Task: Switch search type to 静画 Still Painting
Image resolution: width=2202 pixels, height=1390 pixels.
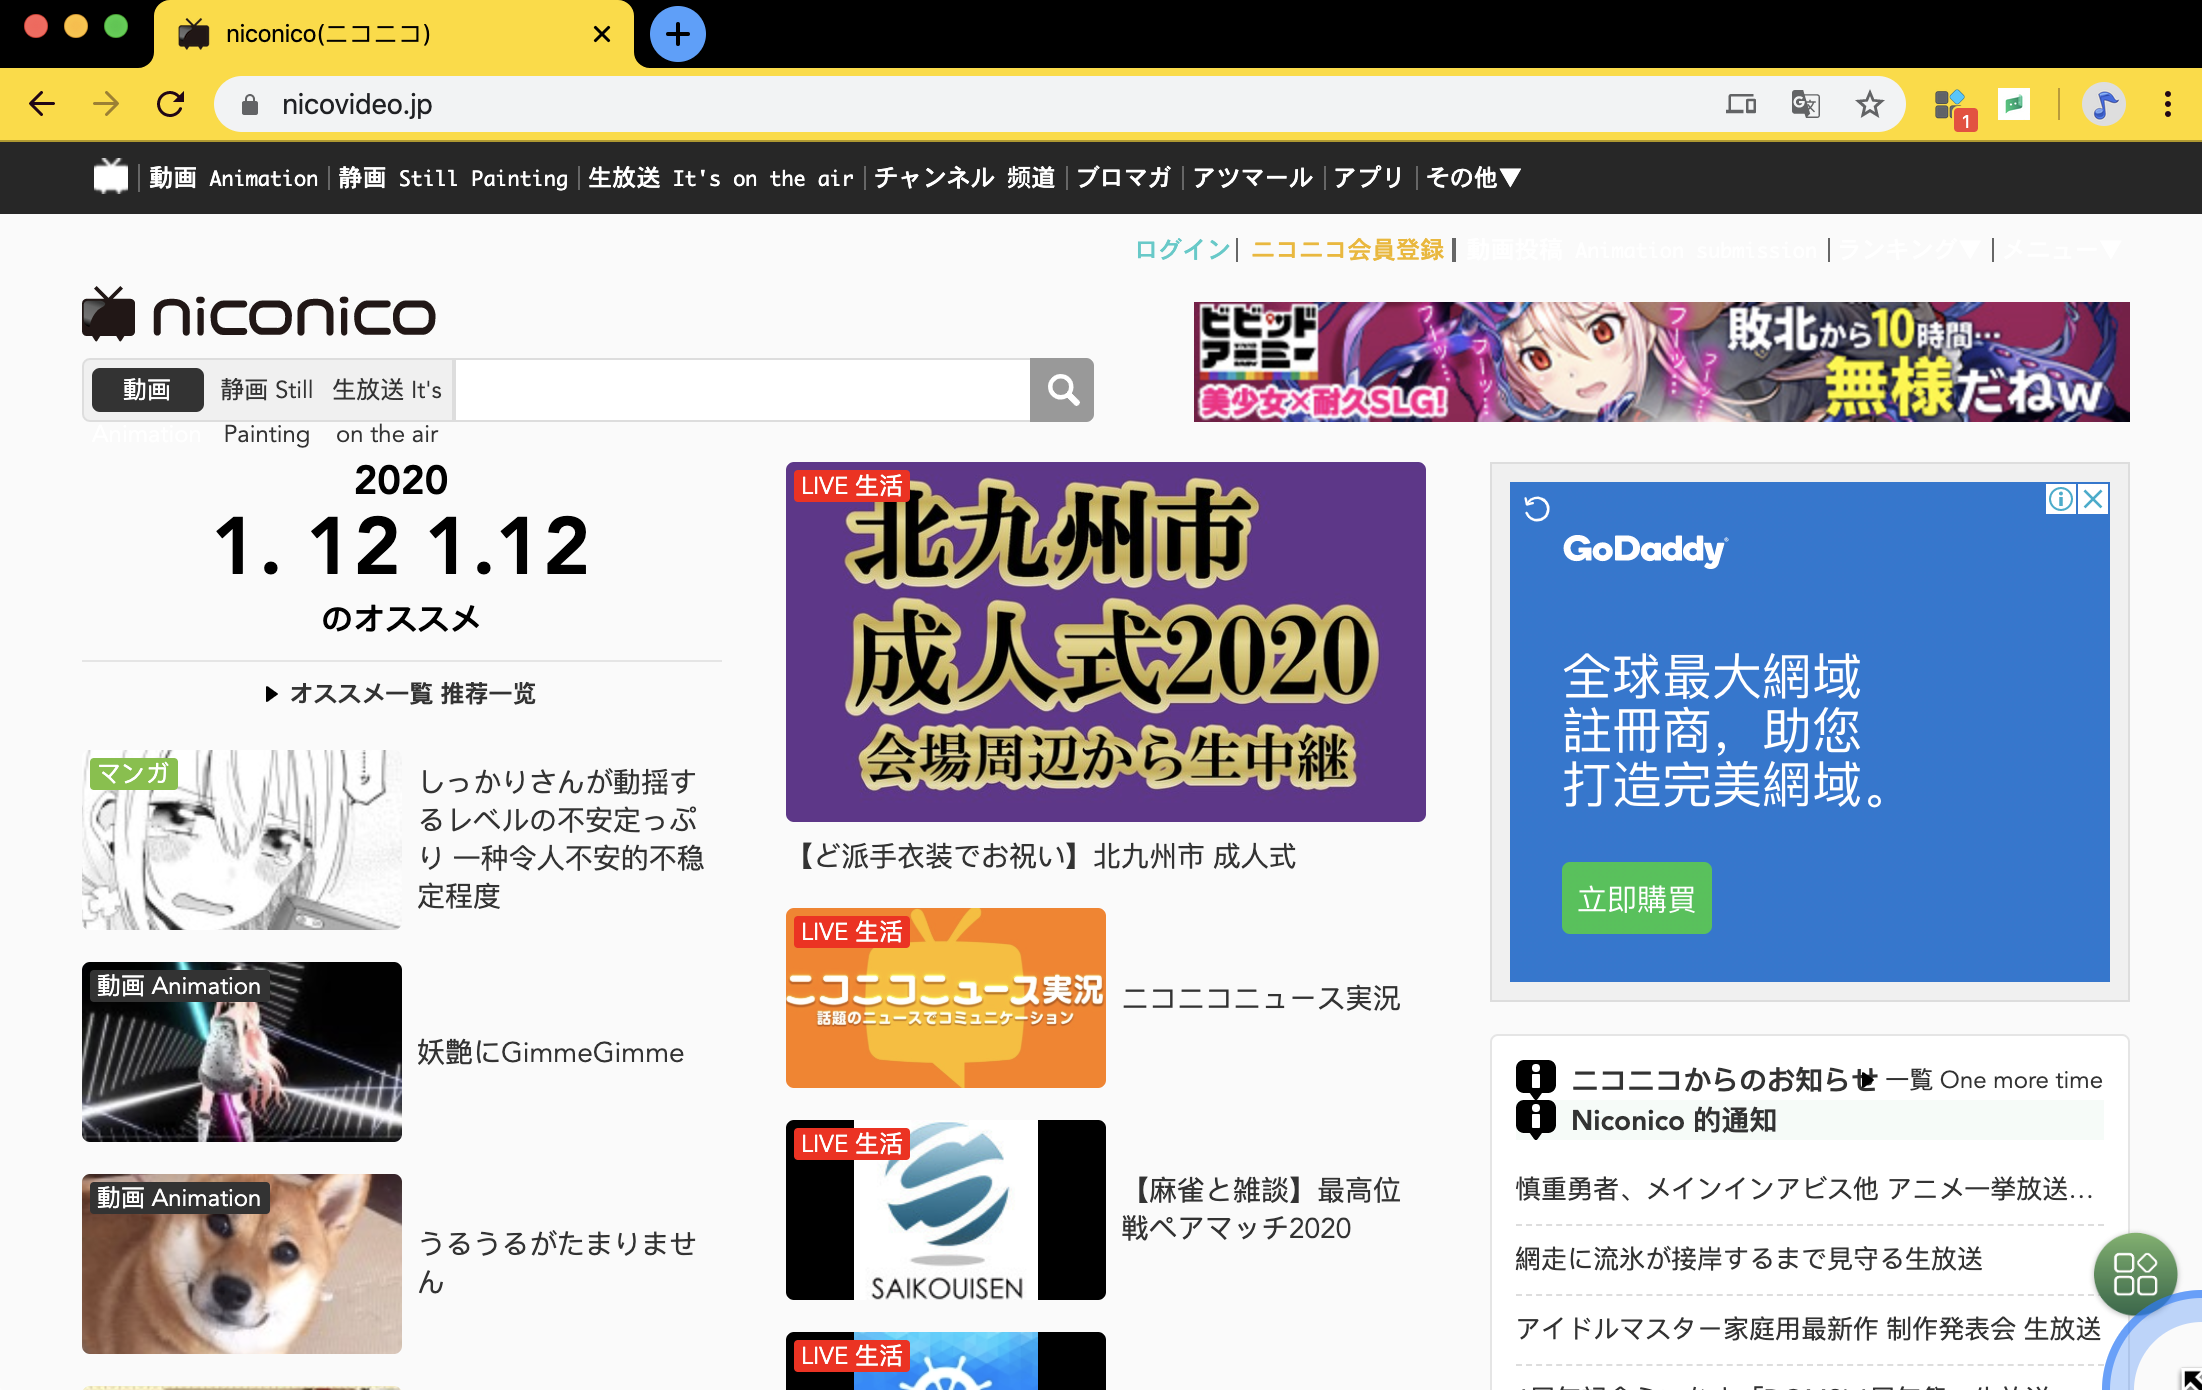Action: click(266, 390)
